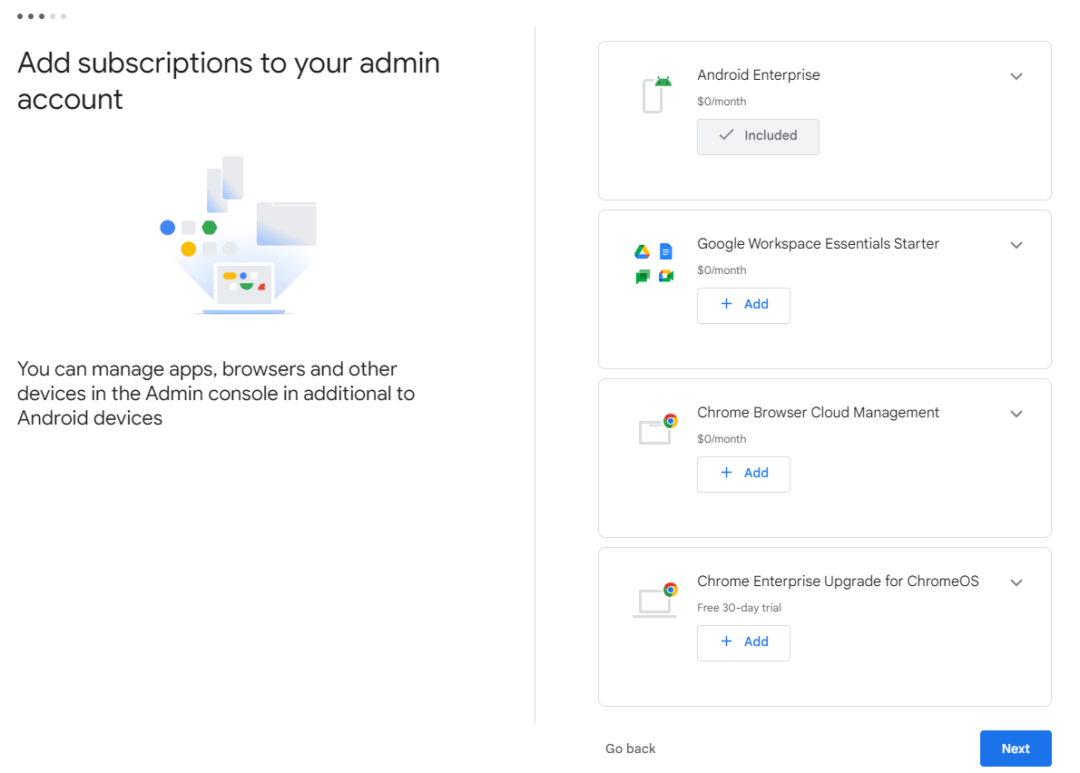Click the current step dot in progress indicator

coord(41,16)
